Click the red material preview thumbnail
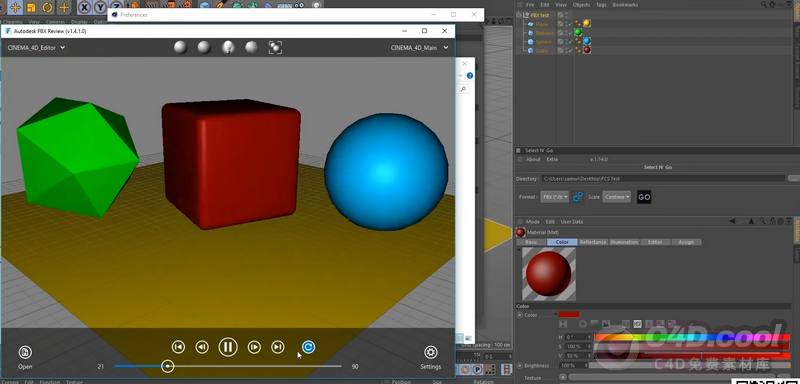The image size is (800, 384). [x=548, y=274]
